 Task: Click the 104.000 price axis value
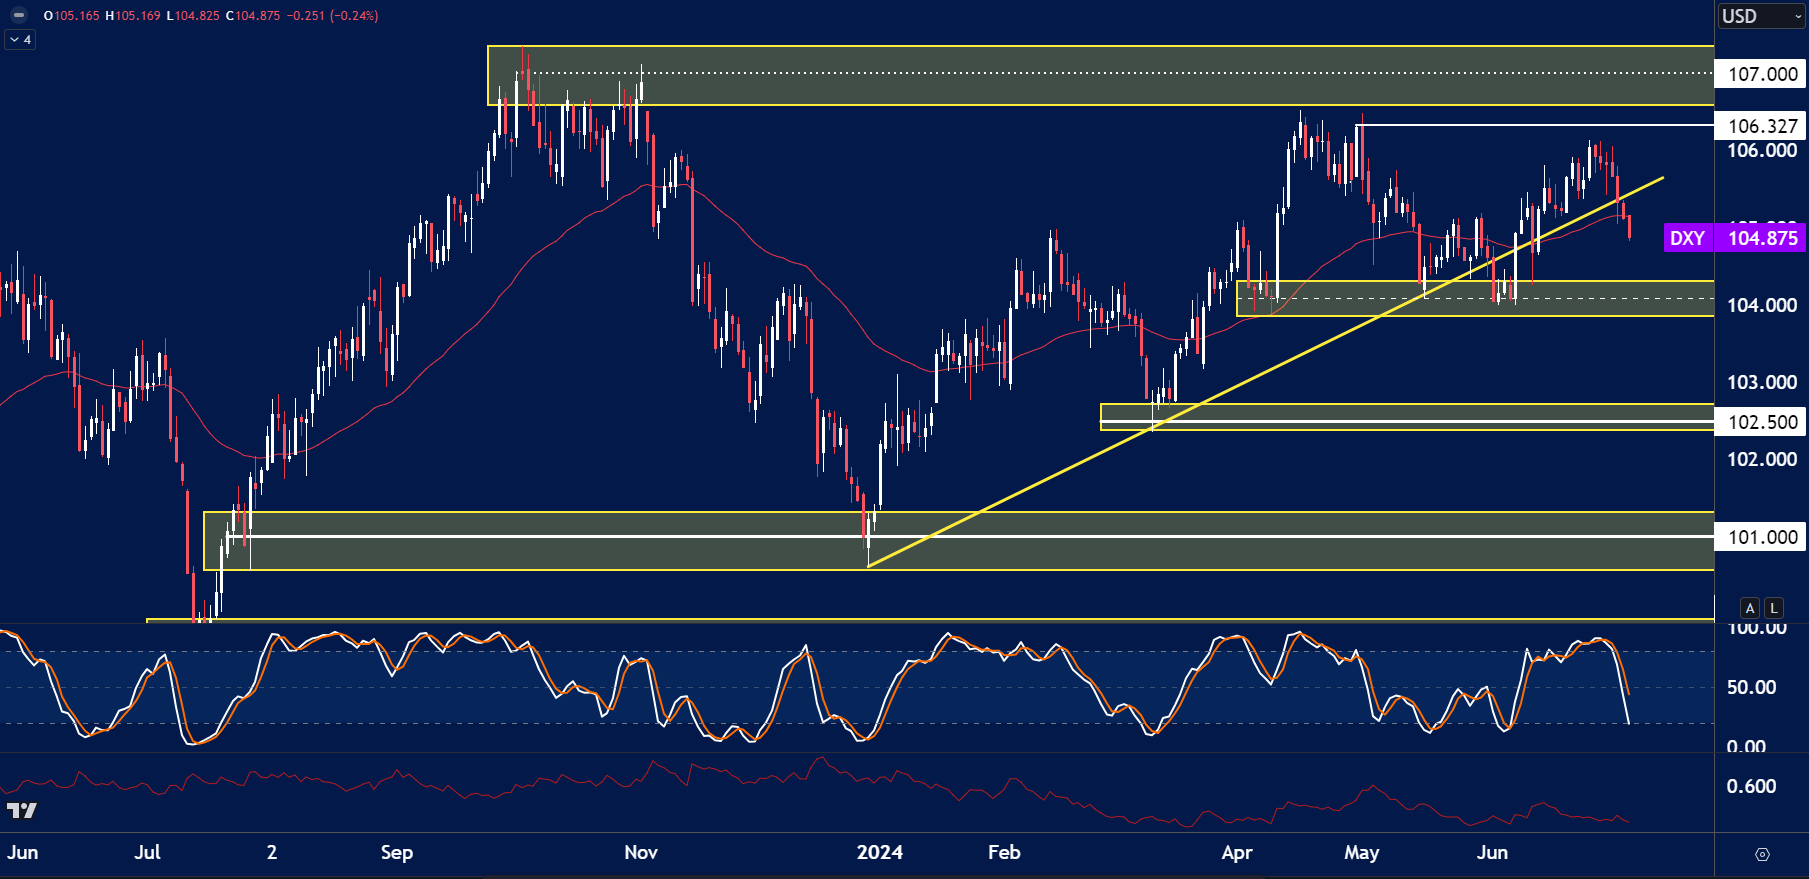point(1762,305)
